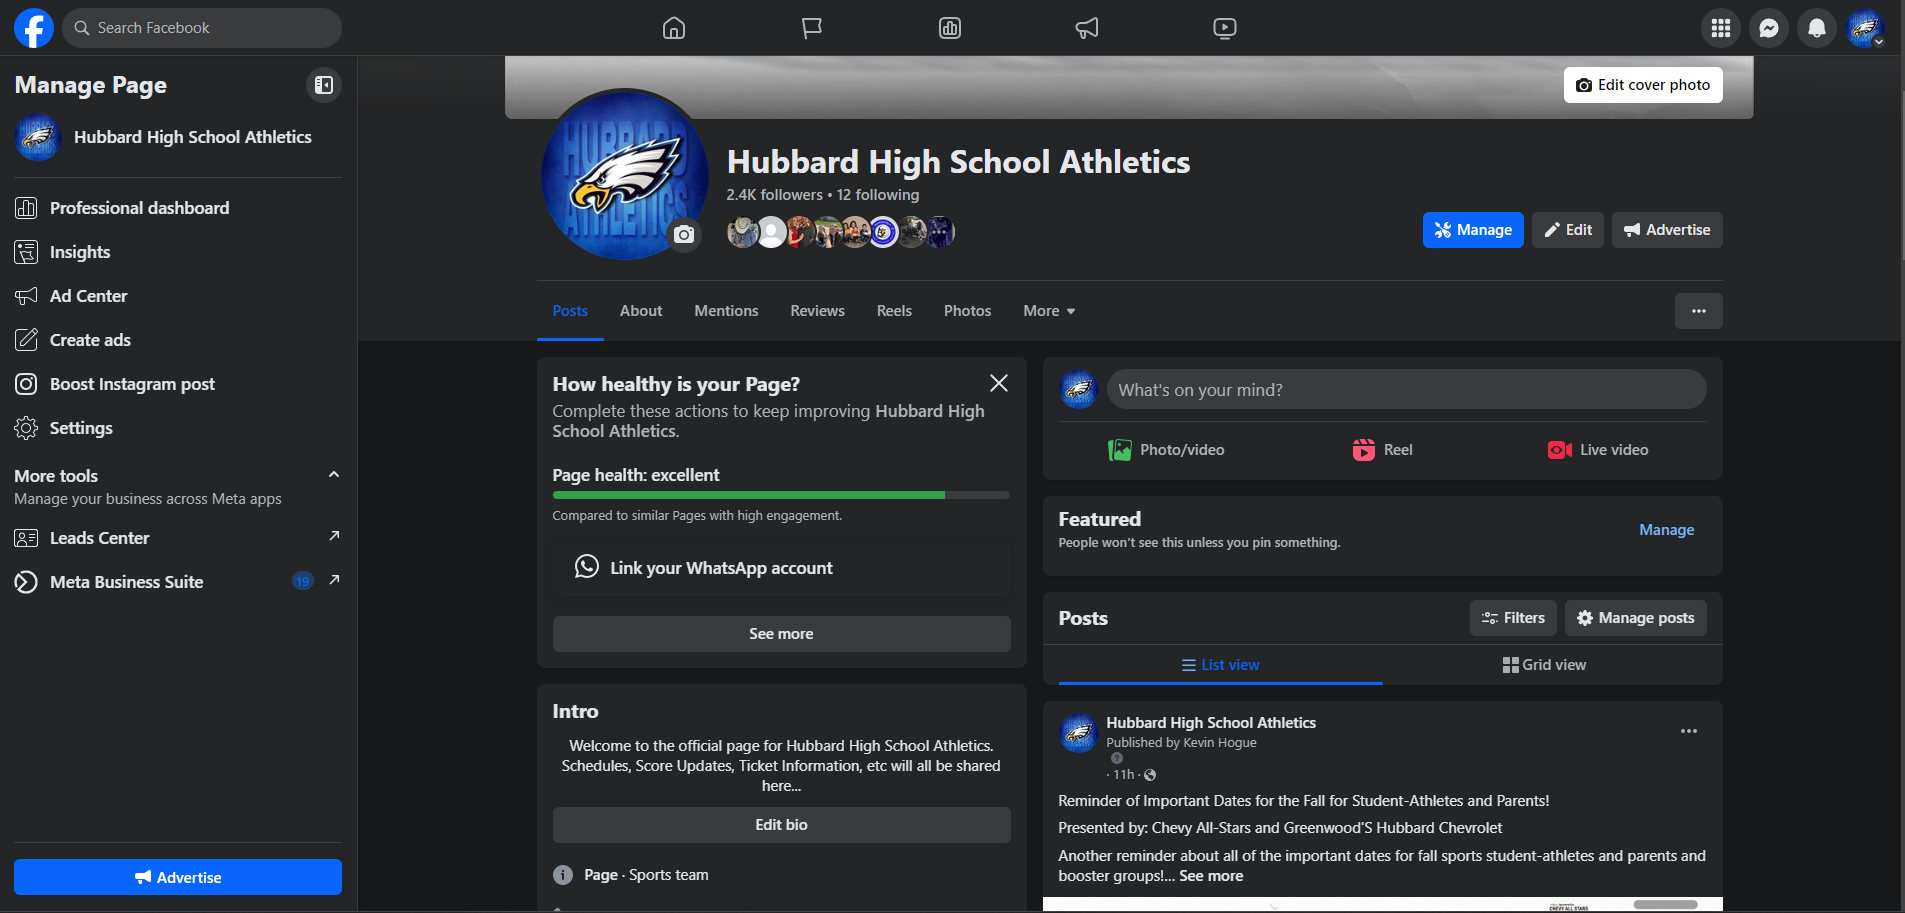Click the Page health progress bar
This screenshot has height=913, width=1905.
781,495
